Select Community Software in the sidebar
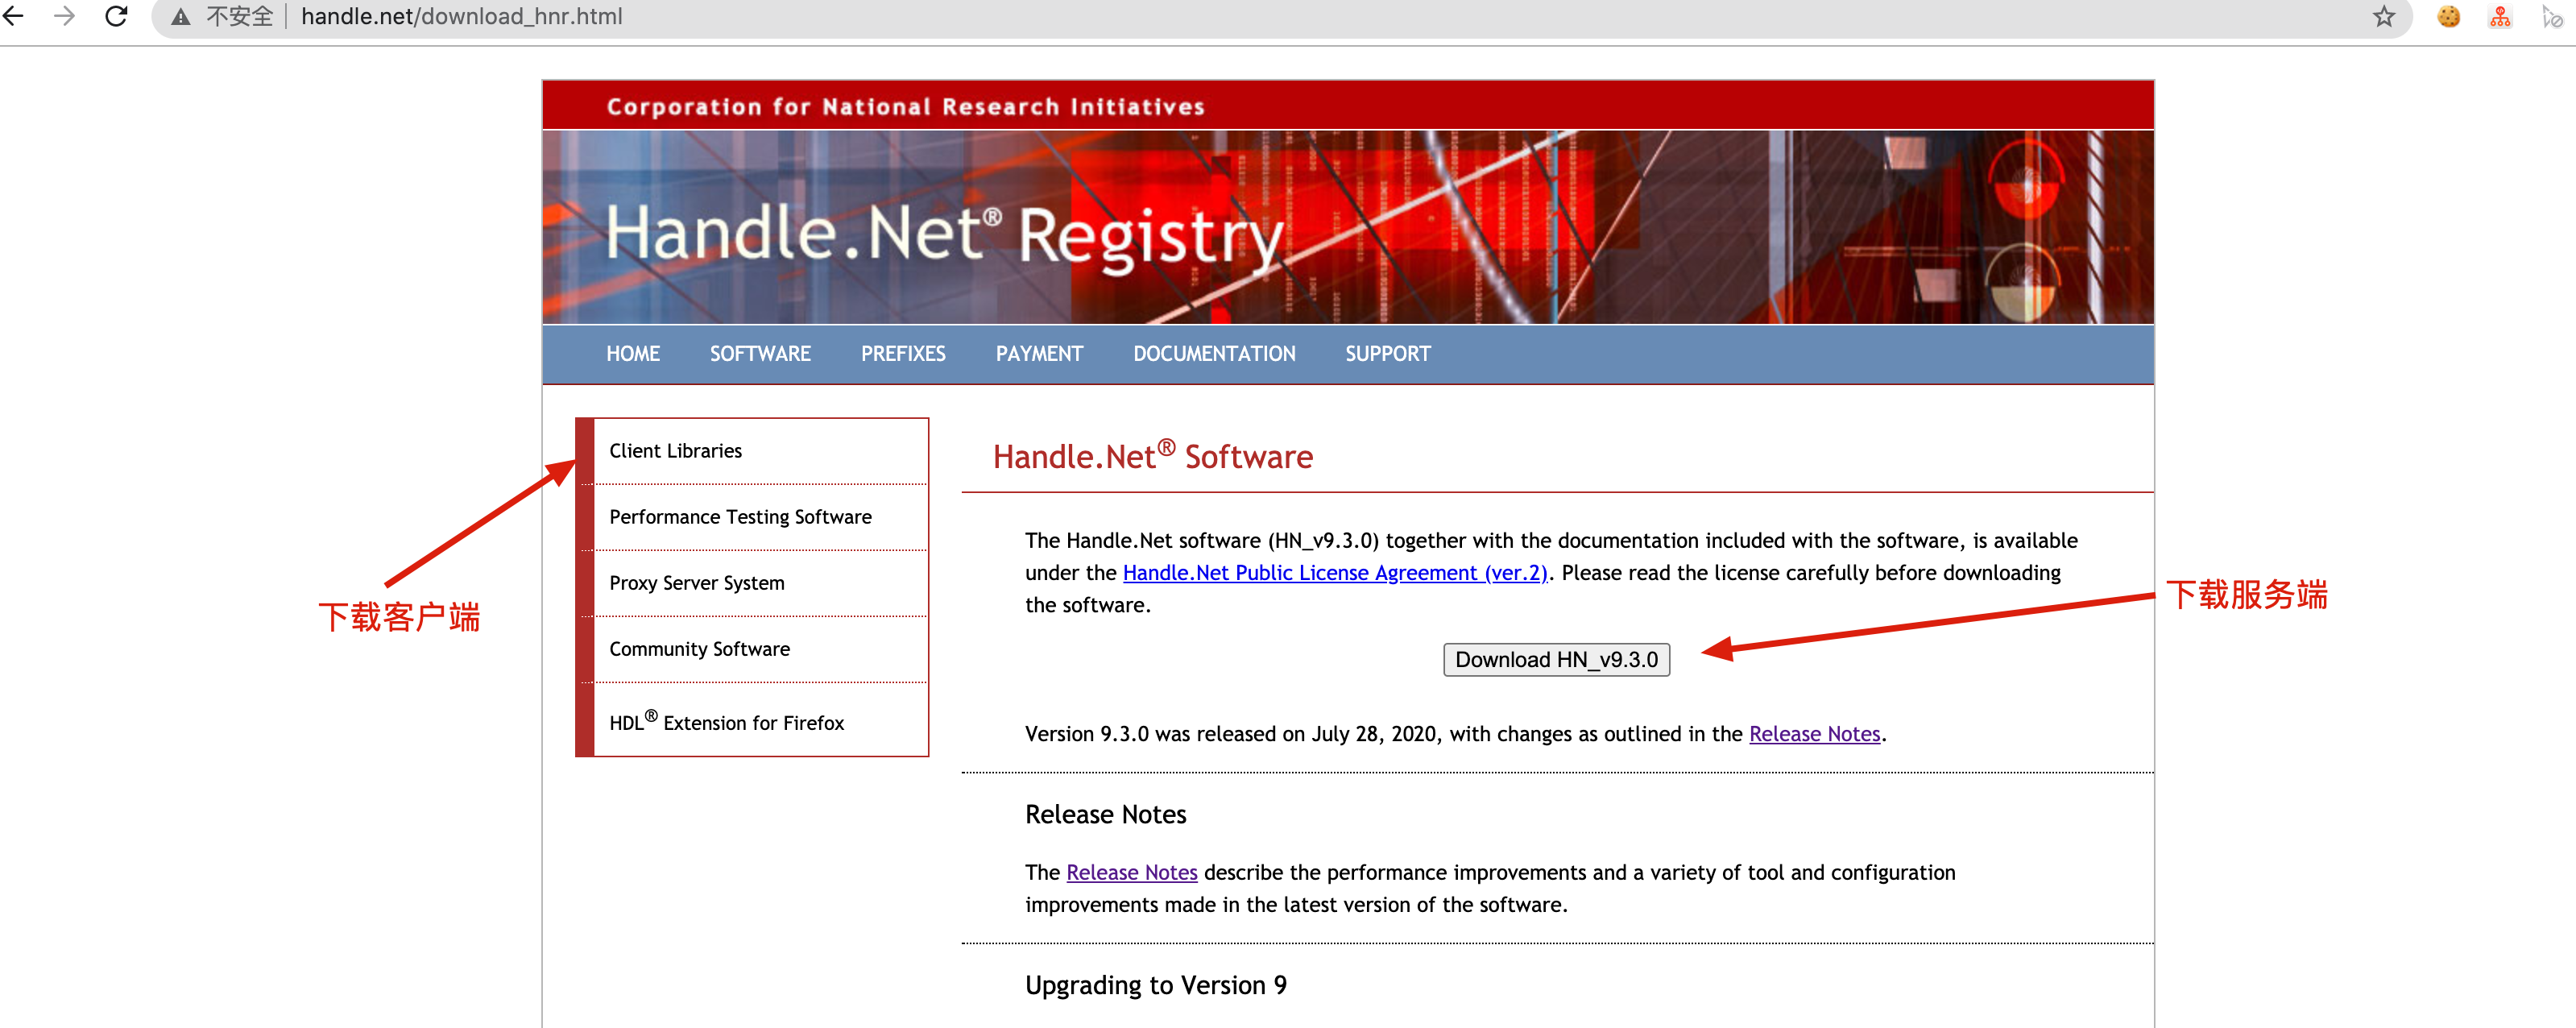Screen dimensions: 2576x1028 760,649
